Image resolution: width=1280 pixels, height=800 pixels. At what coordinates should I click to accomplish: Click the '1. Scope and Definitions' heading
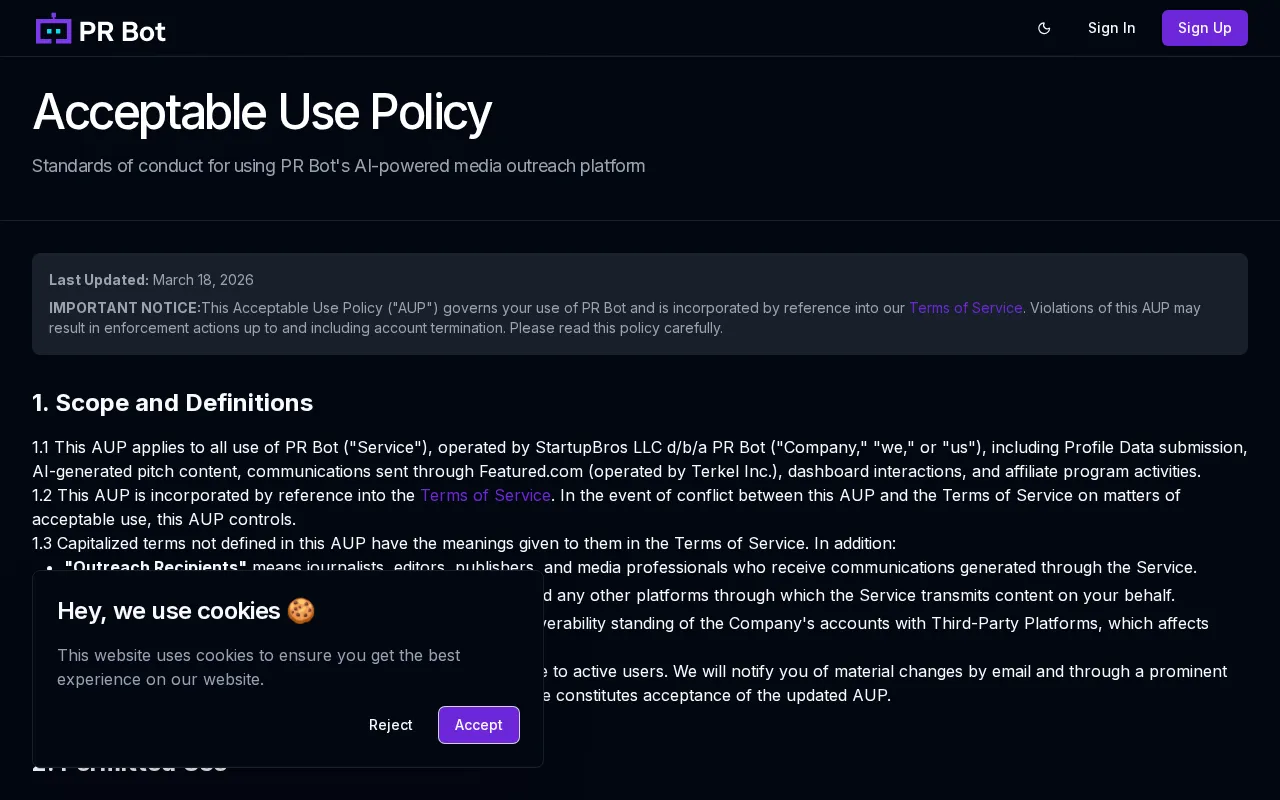(172, 403)
